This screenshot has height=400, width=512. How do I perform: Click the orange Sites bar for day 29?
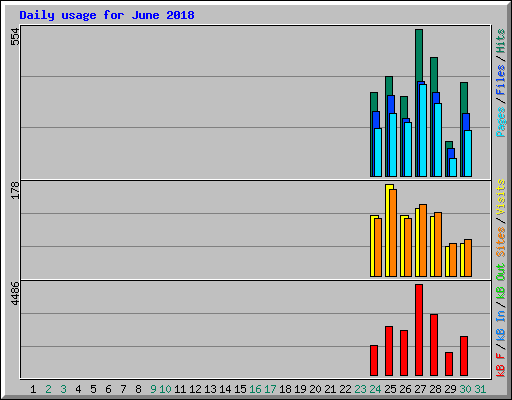point(453,260)
